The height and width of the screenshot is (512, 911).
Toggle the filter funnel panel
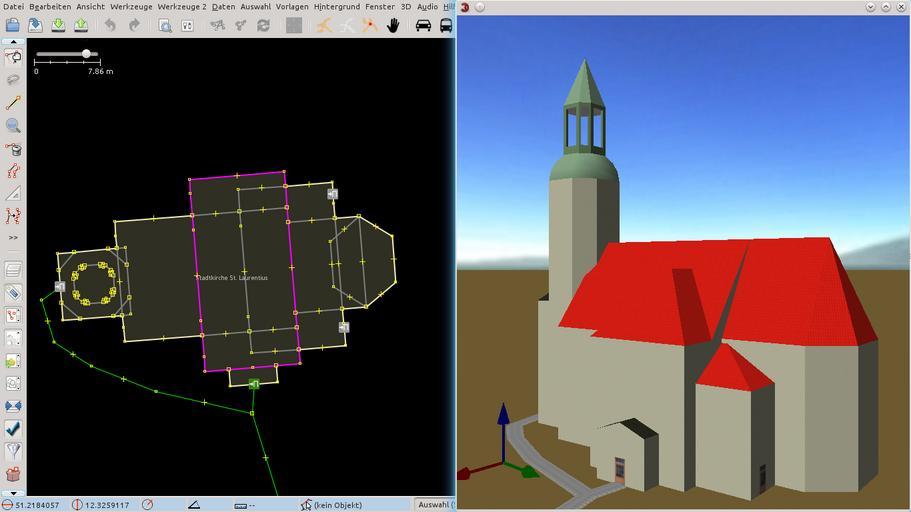(13, 451)
